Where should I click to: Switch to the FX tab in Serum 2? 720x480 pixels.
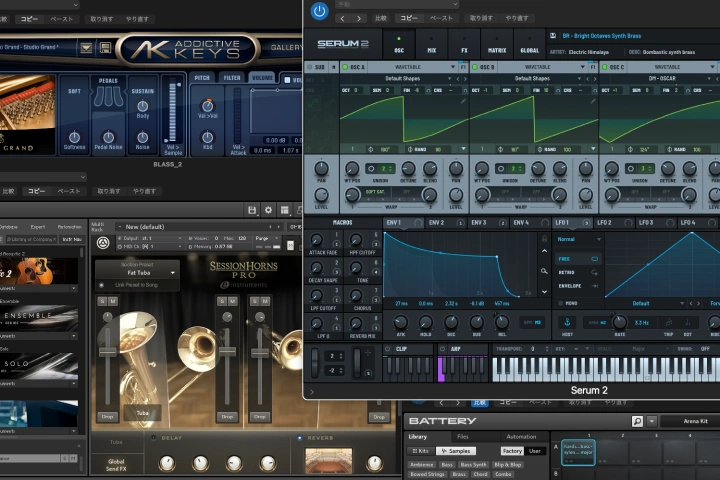click(x=464, y=44)
